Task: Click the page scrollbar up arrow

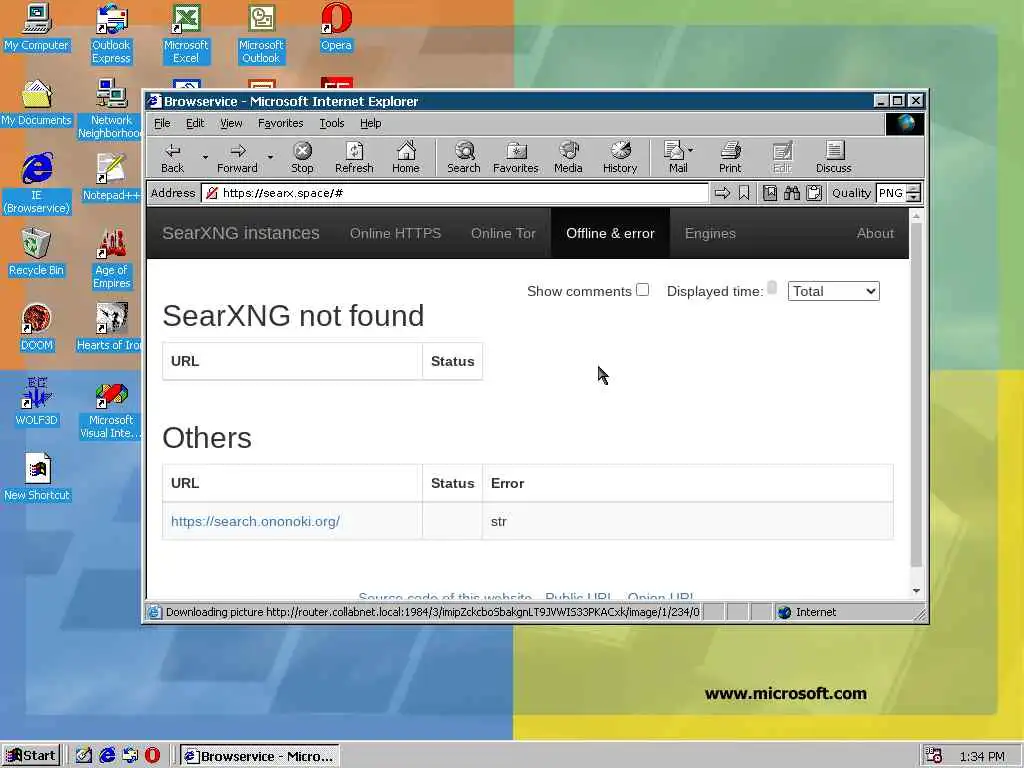Action: coord(916,216)
